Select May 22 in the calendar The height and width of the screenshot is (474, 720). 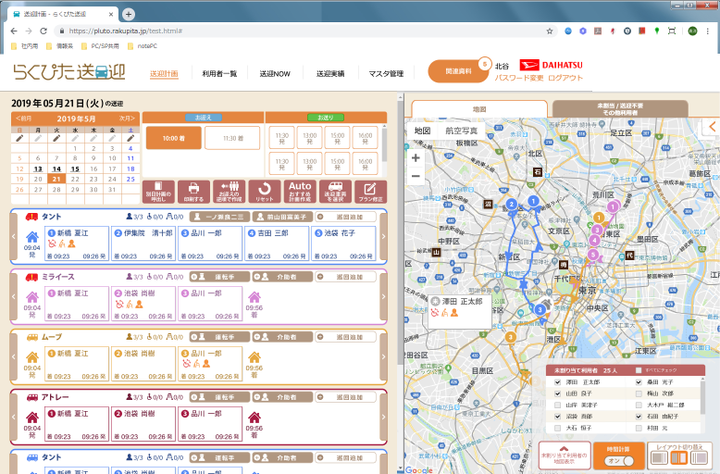75,179
